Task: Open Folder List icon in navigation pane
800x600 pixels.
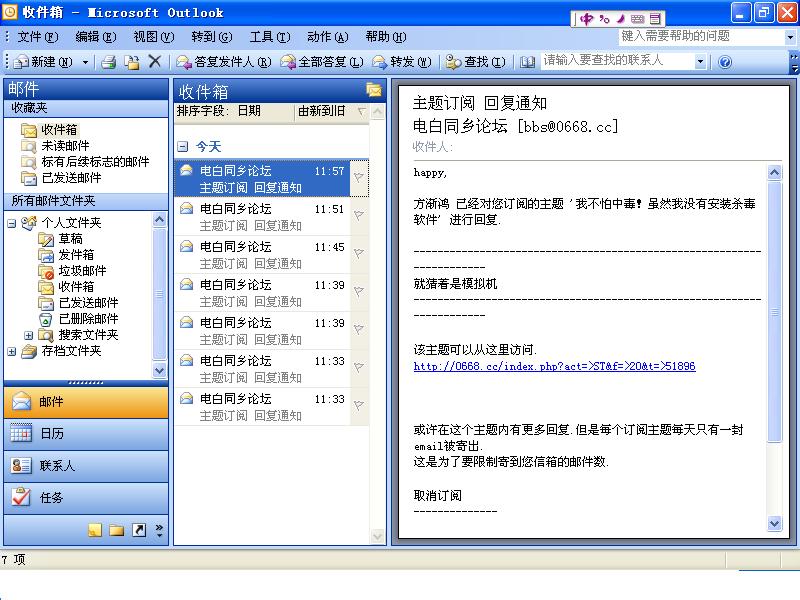Action: pos(116,530)
